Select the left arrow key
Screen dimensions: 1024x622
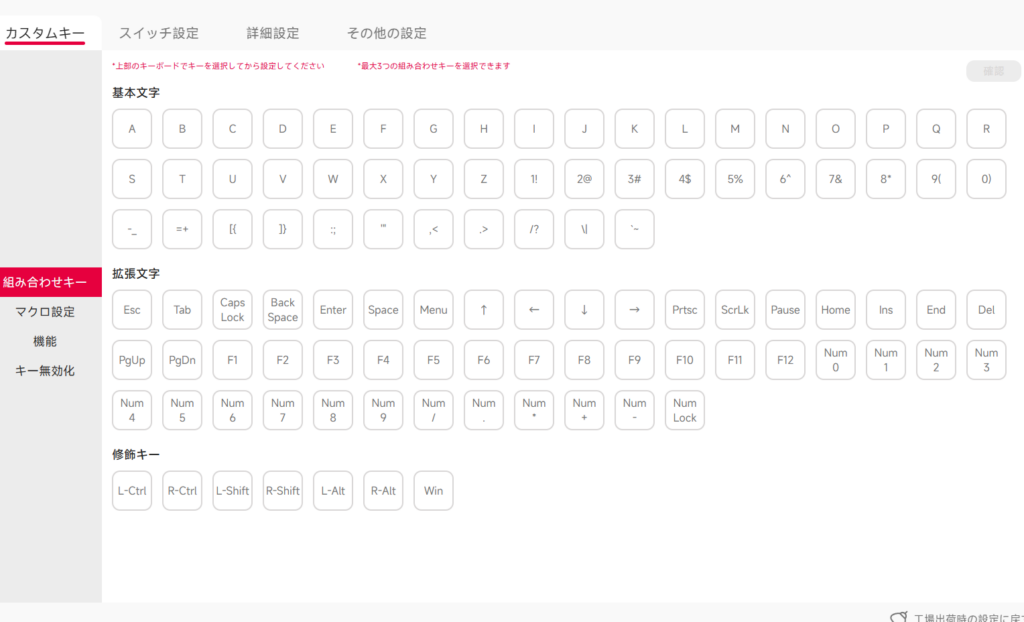(x=534, y=310)
